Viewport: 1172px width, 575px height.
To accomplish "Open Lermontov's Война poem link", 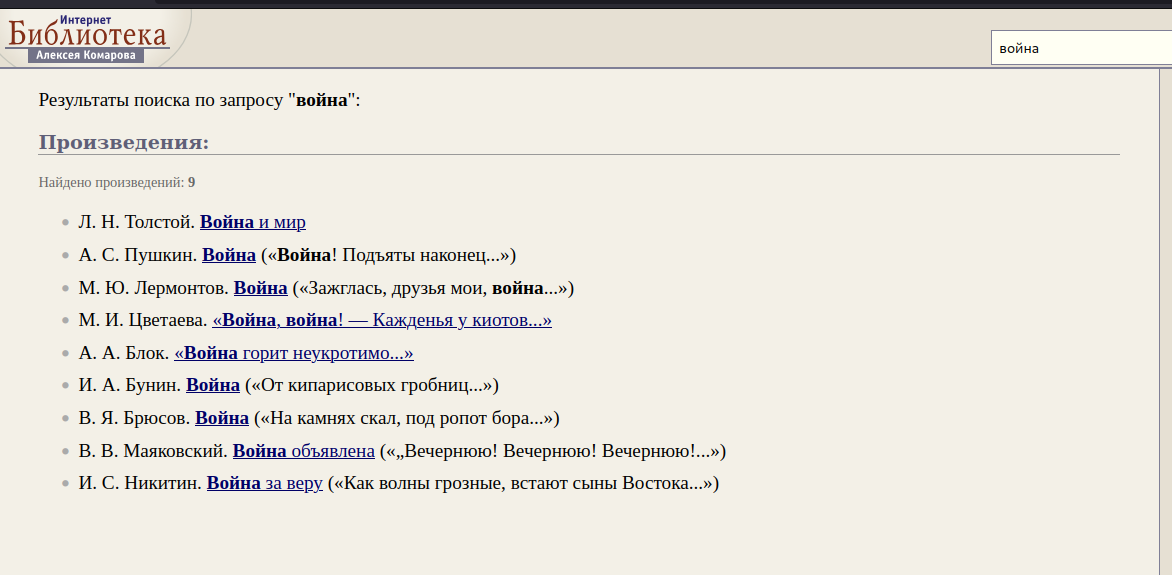I will point(260,288).
